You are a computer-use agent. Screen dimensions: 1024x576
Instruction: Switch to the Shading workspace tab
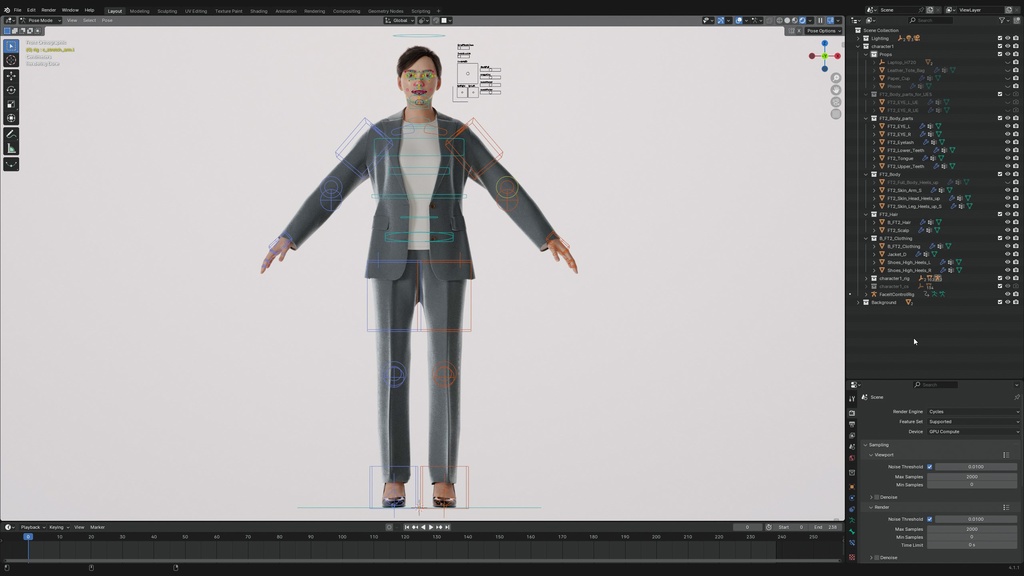(x=259, y=10)
